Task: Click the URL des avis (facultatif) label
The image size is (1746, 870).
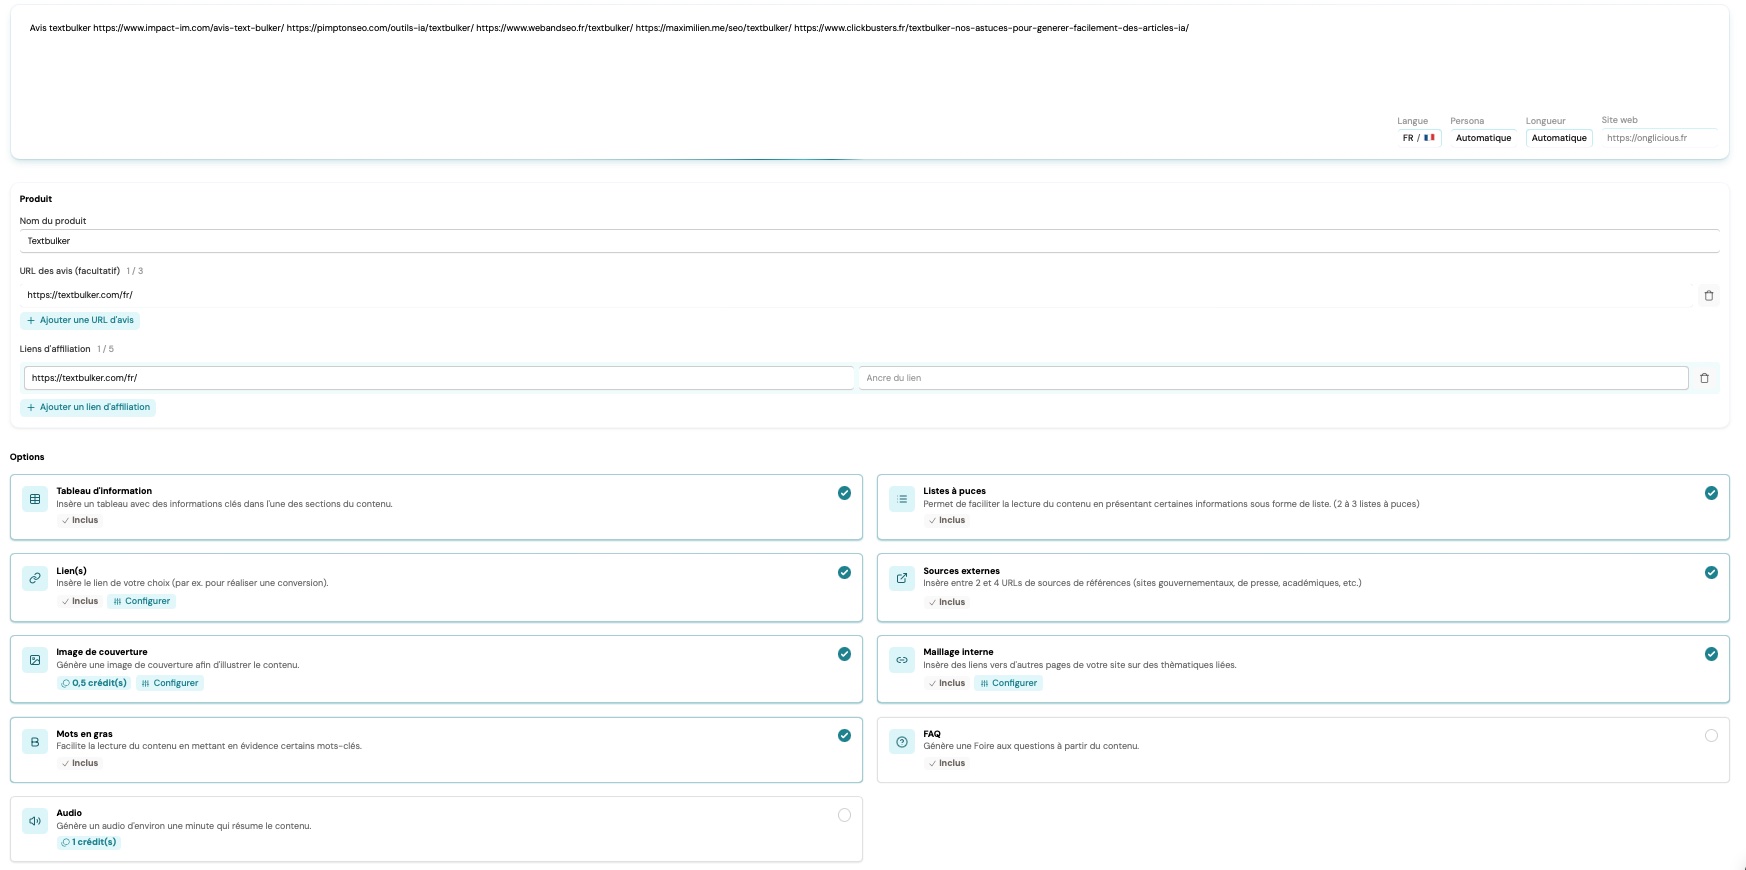Action: pos(70,271)
